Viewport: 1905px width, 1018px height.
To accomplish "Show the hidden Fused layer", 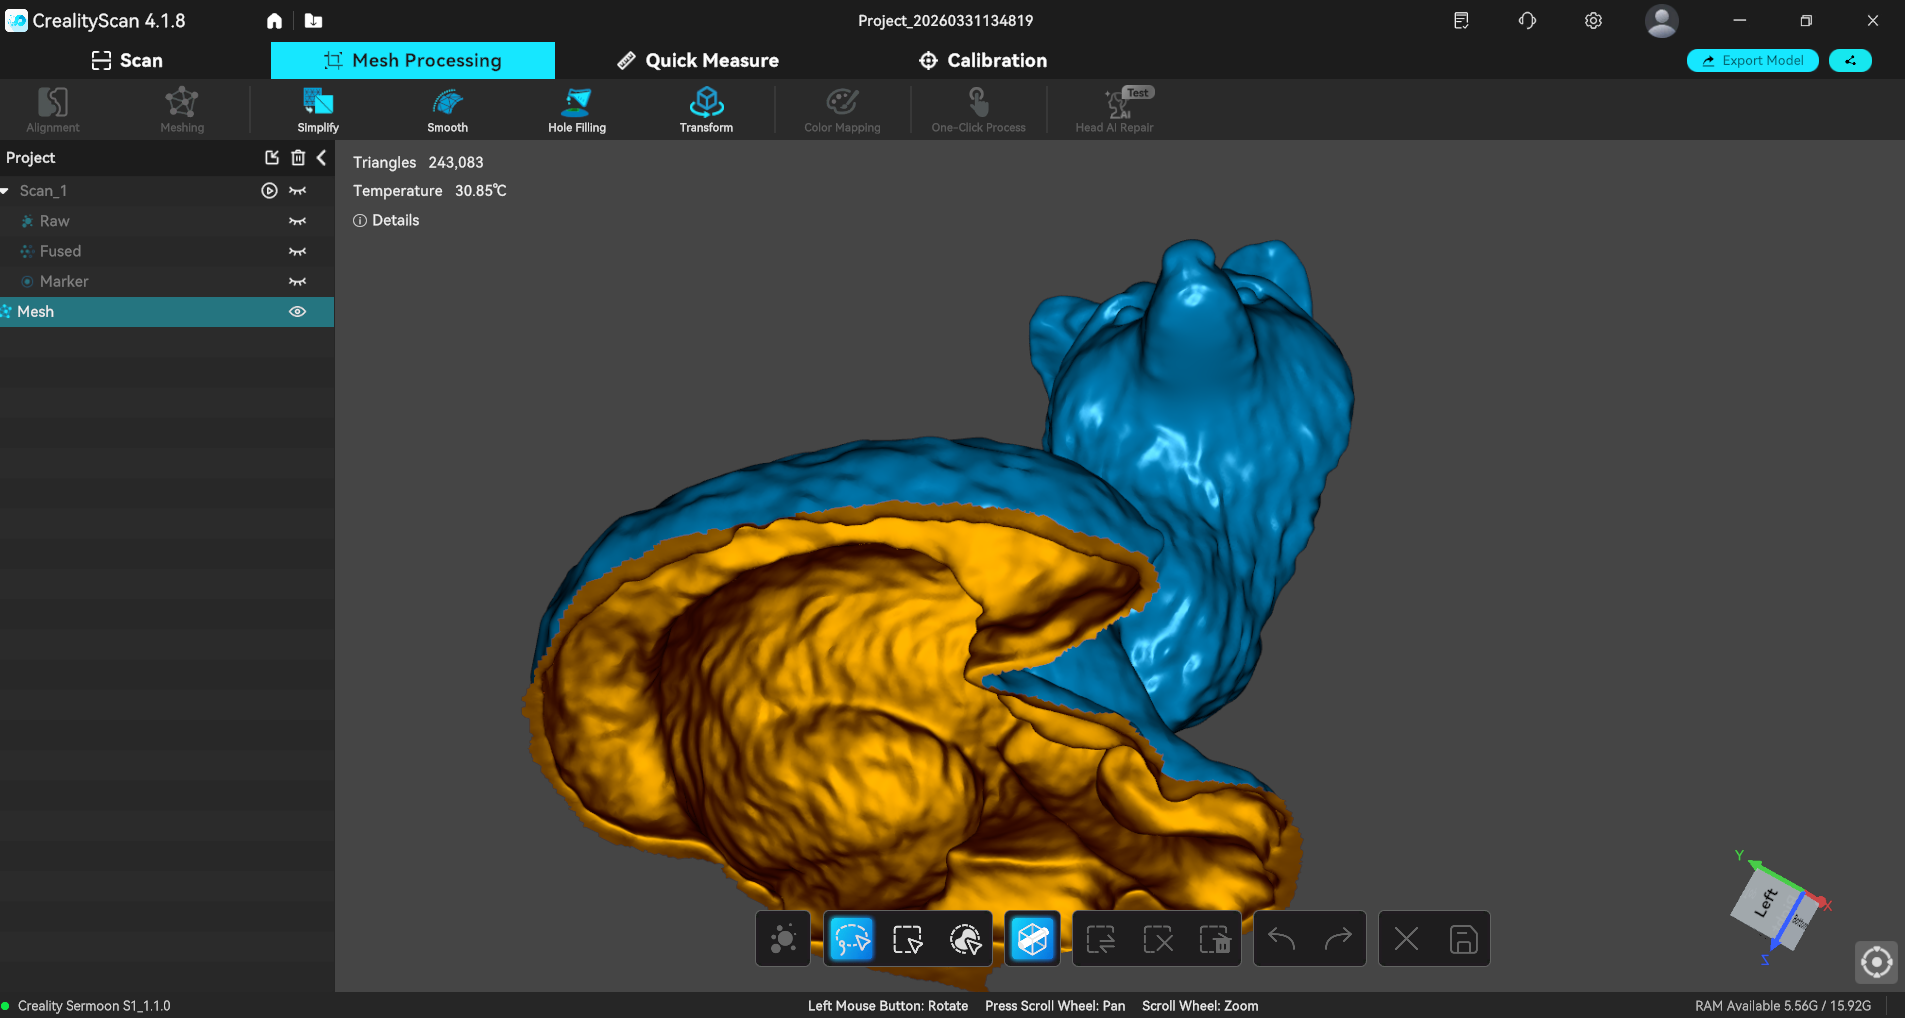I will pyautogui.click(x=297, y=252).
